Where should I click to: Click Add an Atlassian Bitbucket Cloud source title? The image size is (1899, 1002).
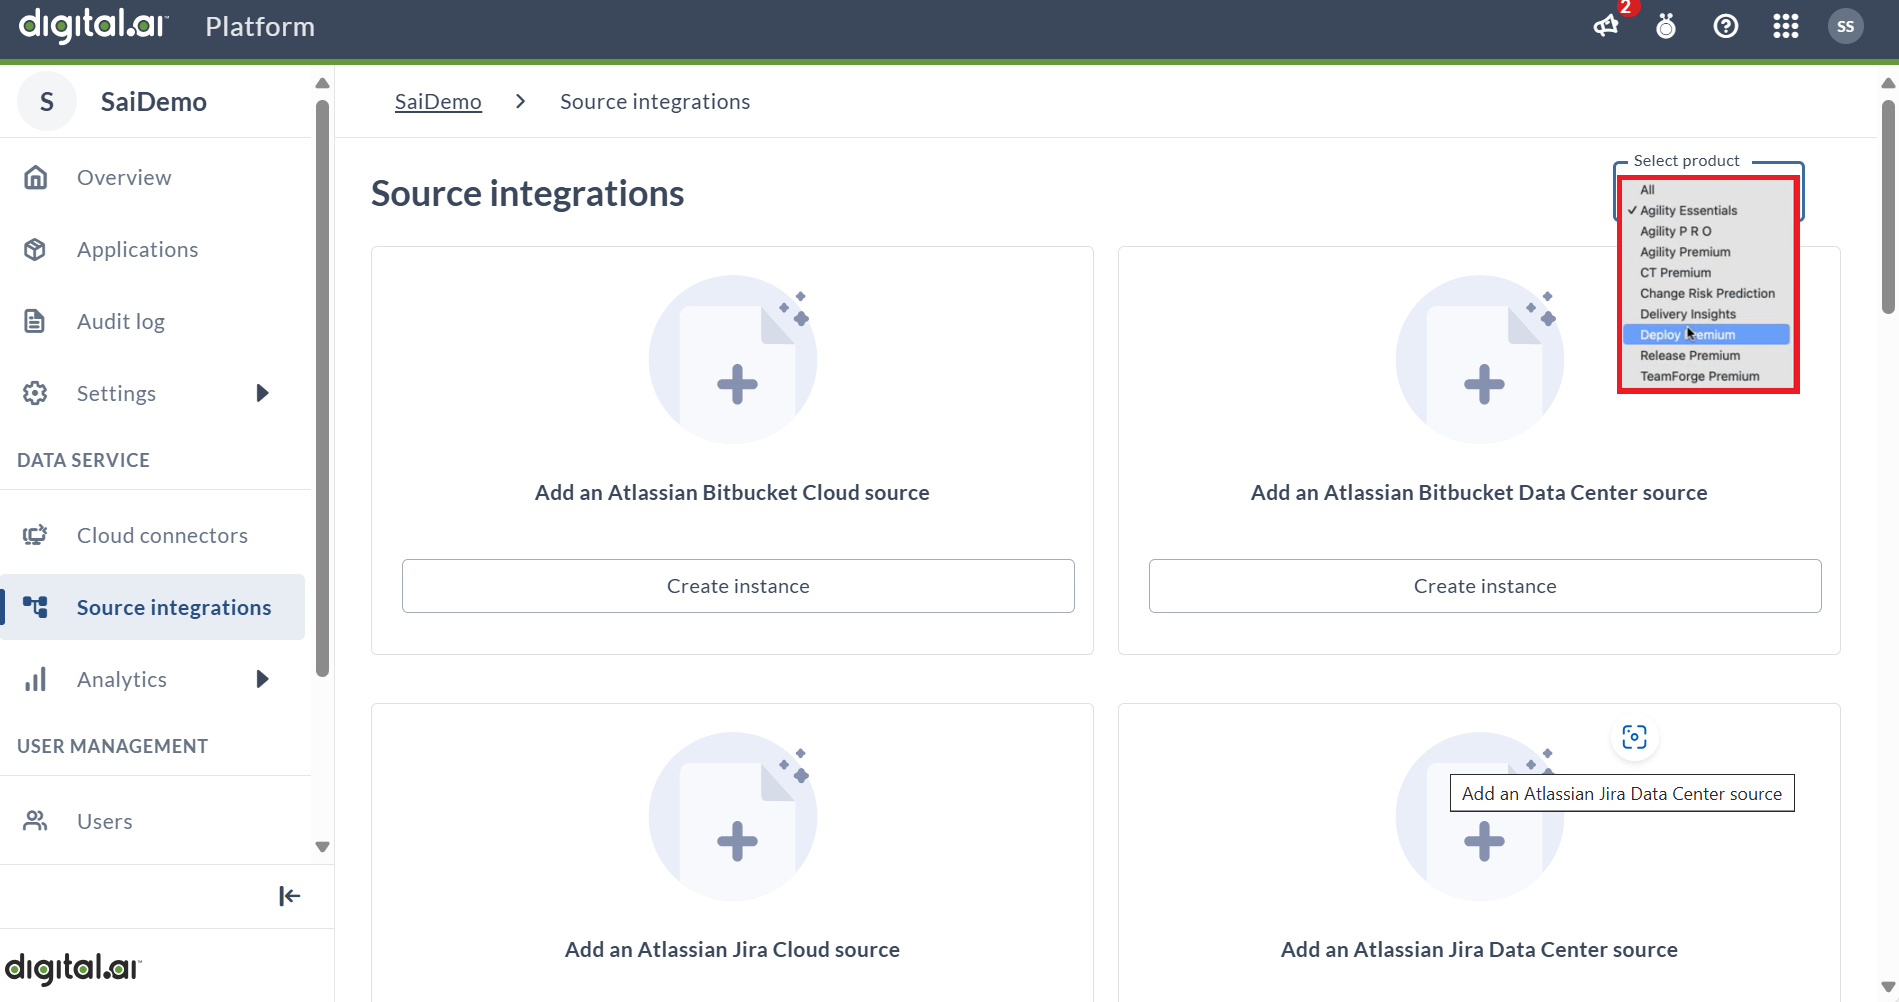coord(732,492)
